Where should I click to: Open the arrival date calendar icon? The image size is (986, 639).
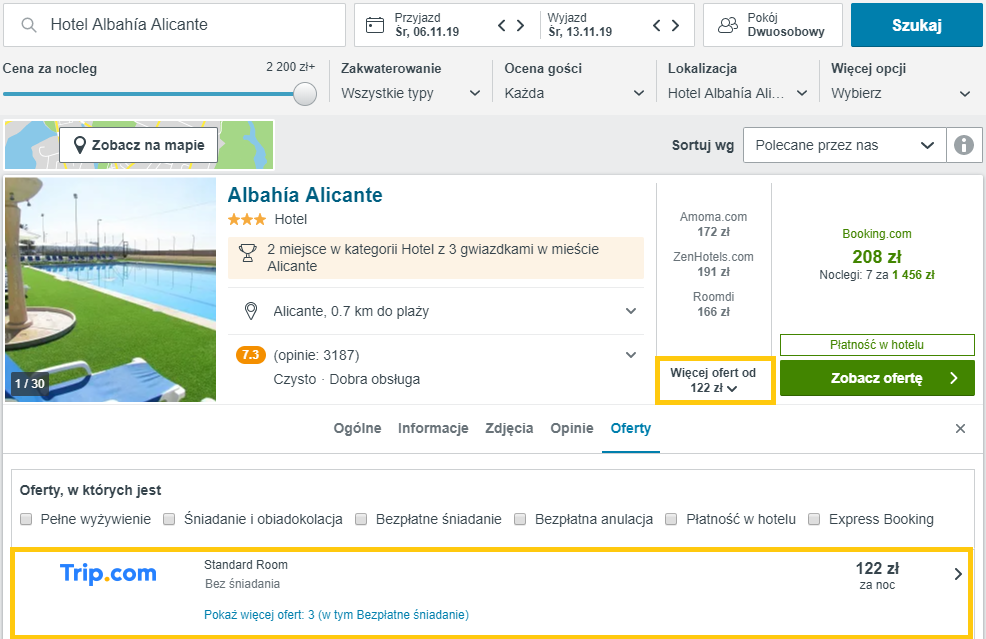(x=375, y=25)
